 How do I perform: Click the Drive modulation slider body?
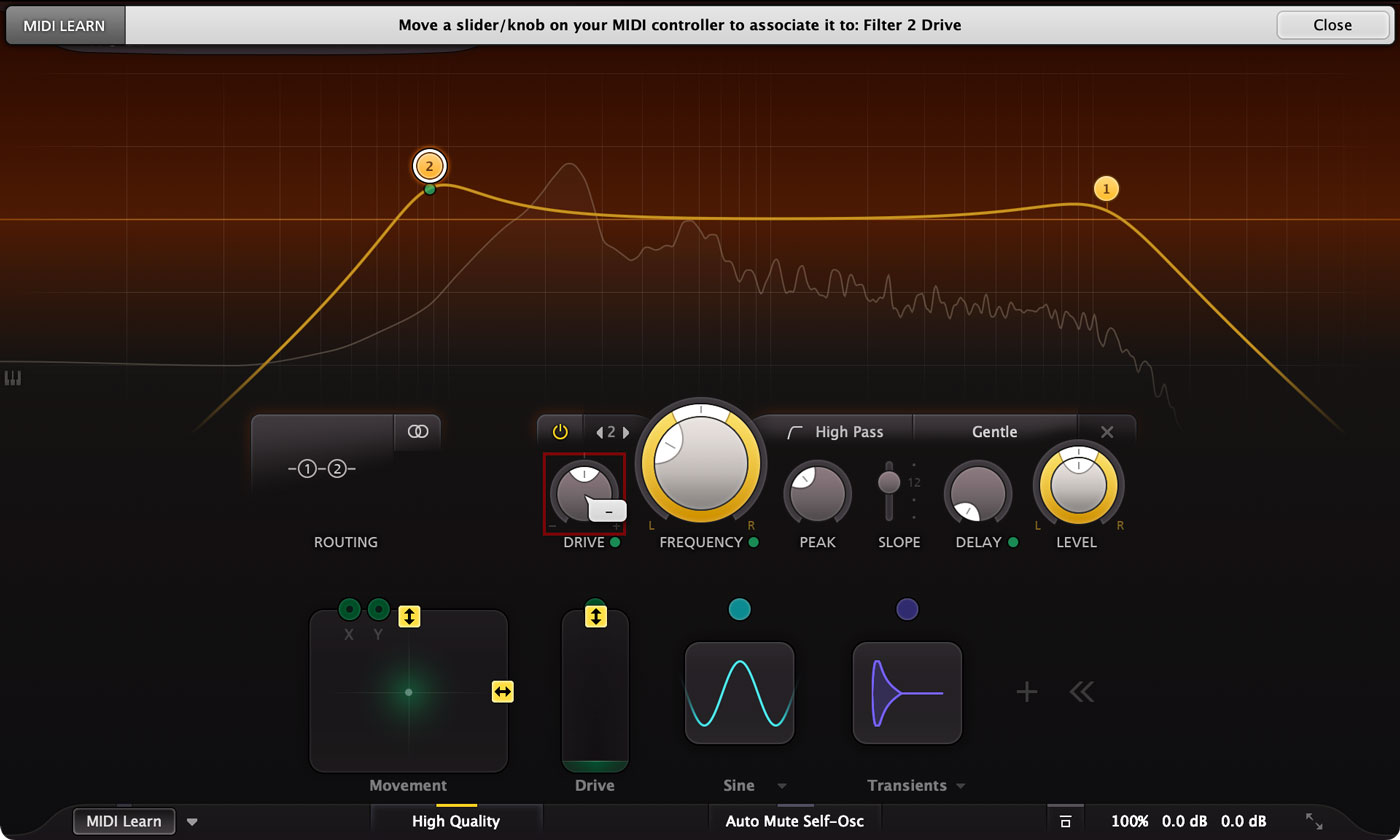click(x=595, y=692)
